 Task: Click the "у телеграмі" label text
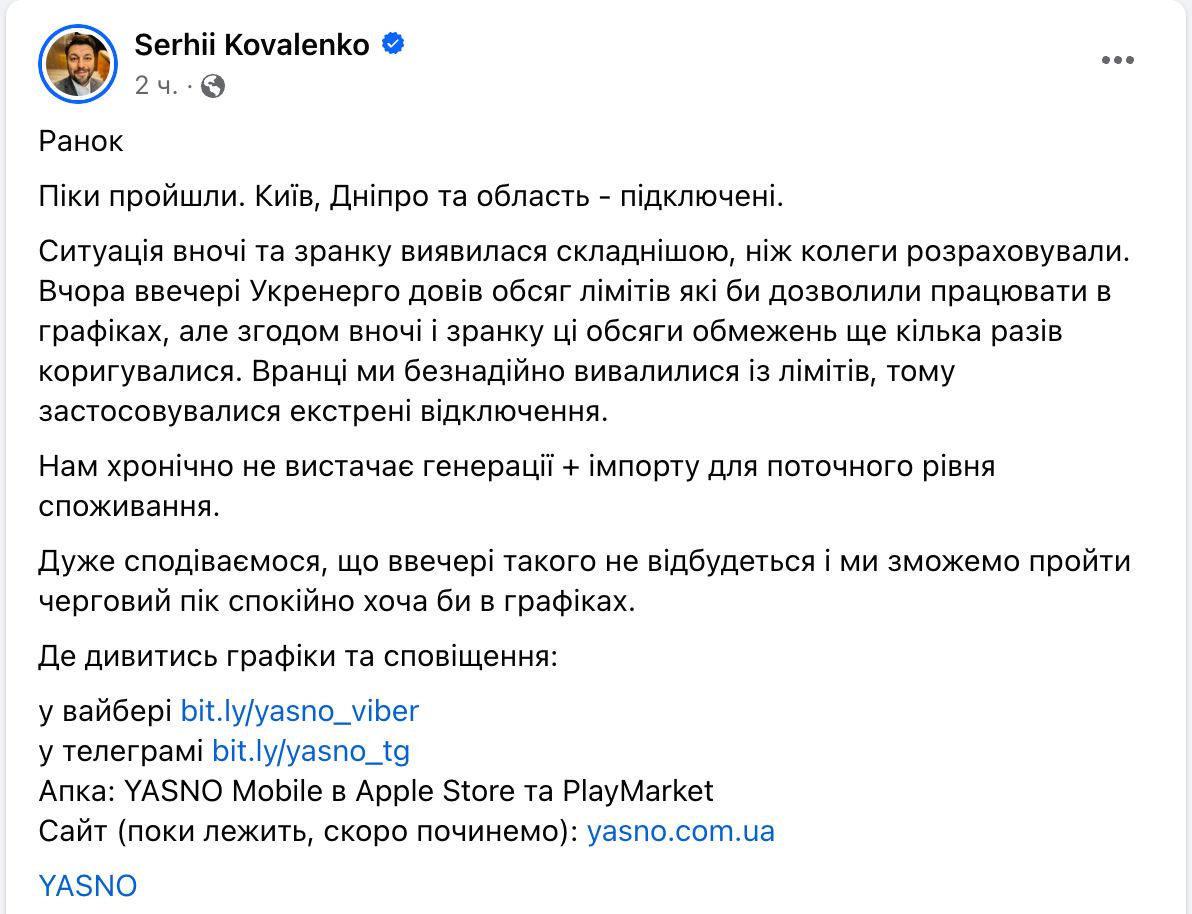pyautogui.click(x=121, y=751)
